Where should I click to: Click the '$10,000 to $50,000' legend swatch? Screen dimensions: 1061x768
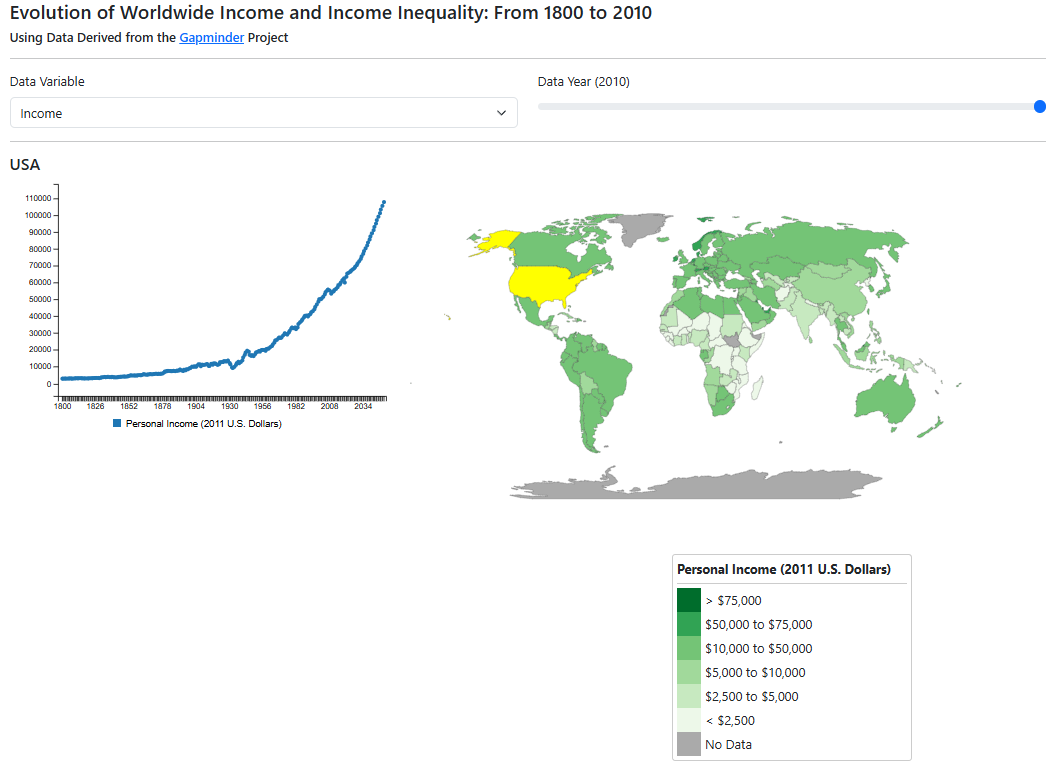[x=688, y=648]
